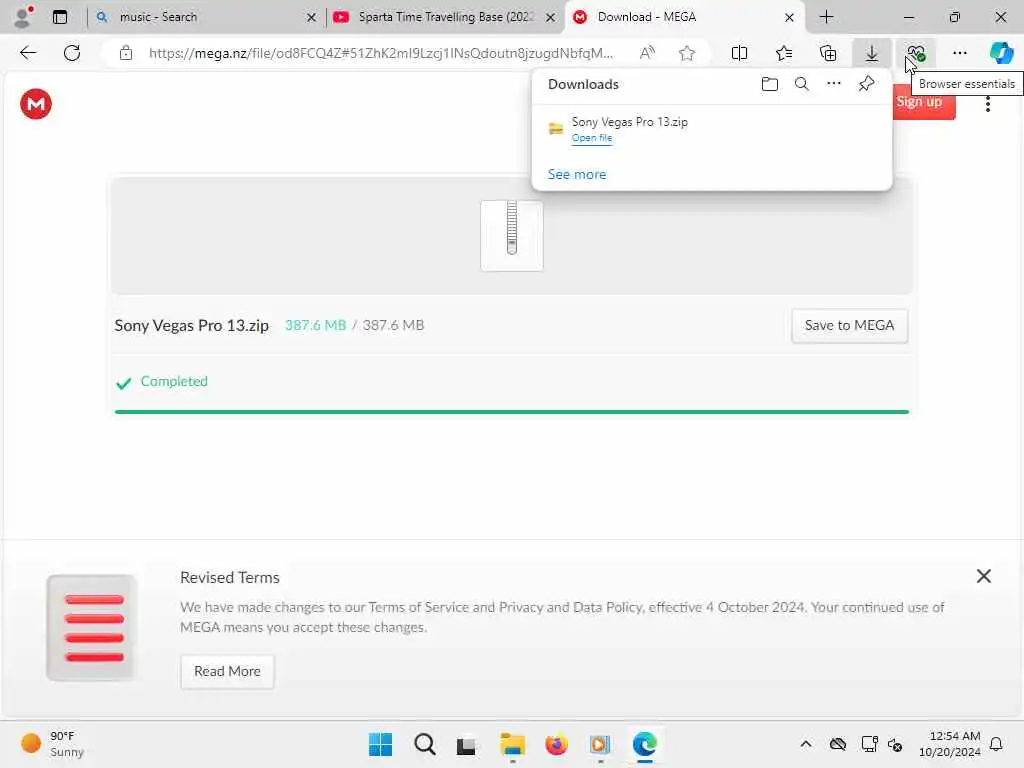This screenshot has width=1024, height=768.
Task: Click the muted volume tray icon
Action: tap(895, 744)
